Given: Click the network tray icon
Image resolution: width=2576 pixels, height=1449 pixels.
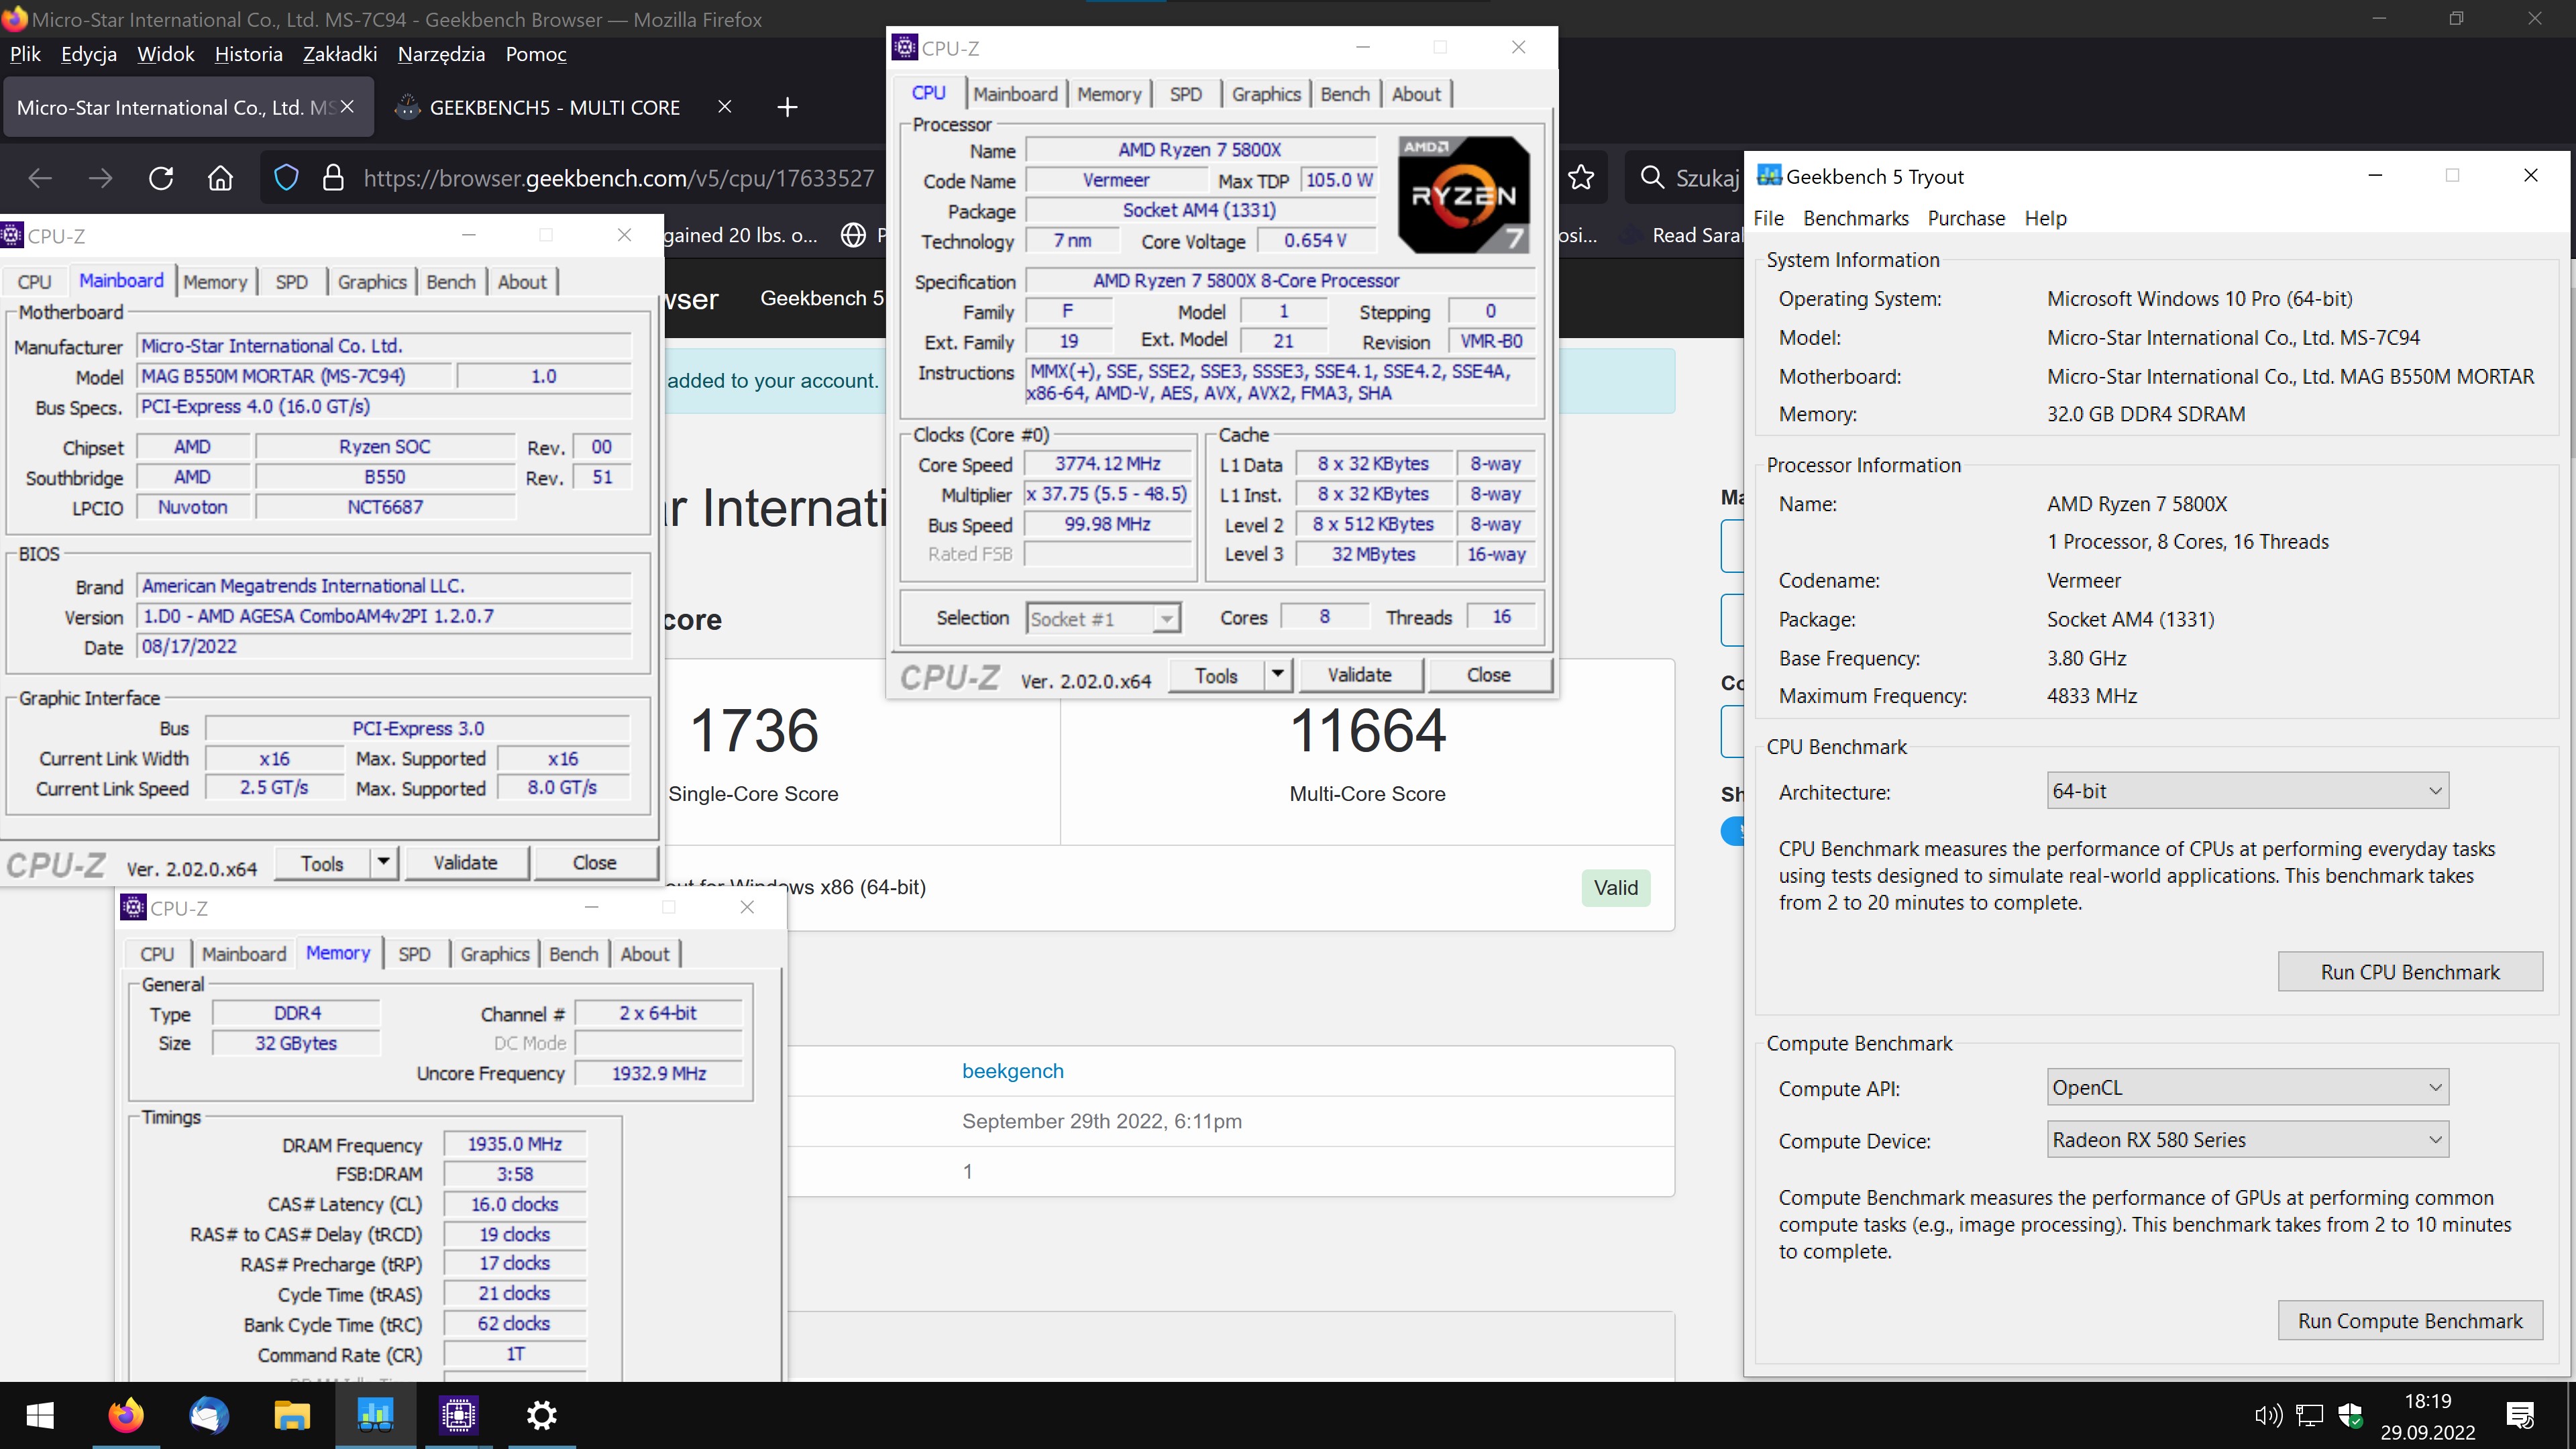Looking at the screenshot, I should pos(2309,1415).
